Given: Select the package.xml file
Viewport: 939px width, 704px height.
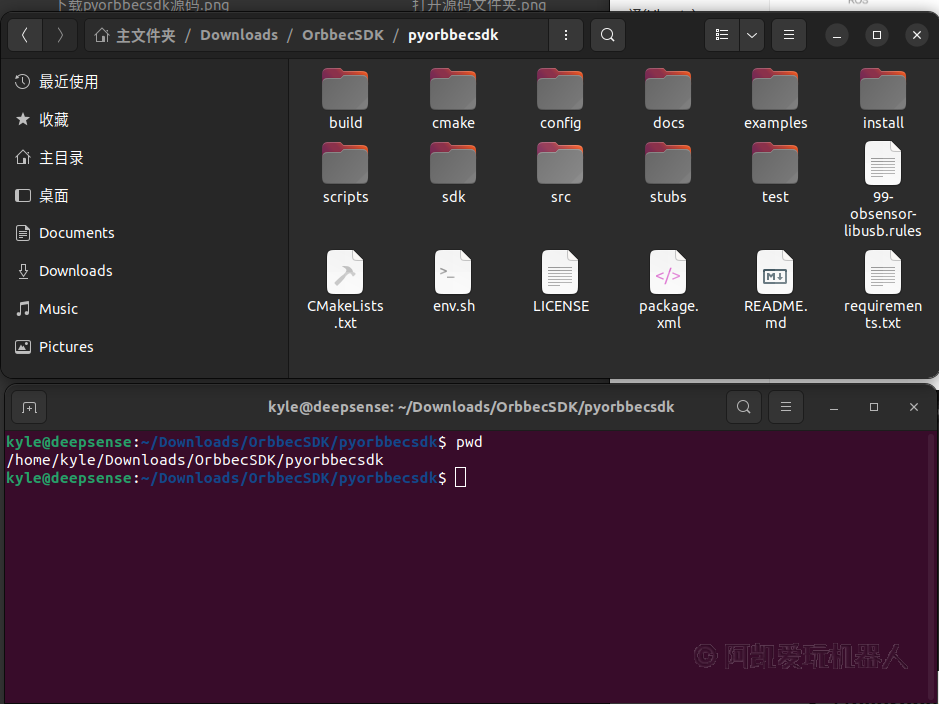Looking at the screenshot, I should click(668, 290).
